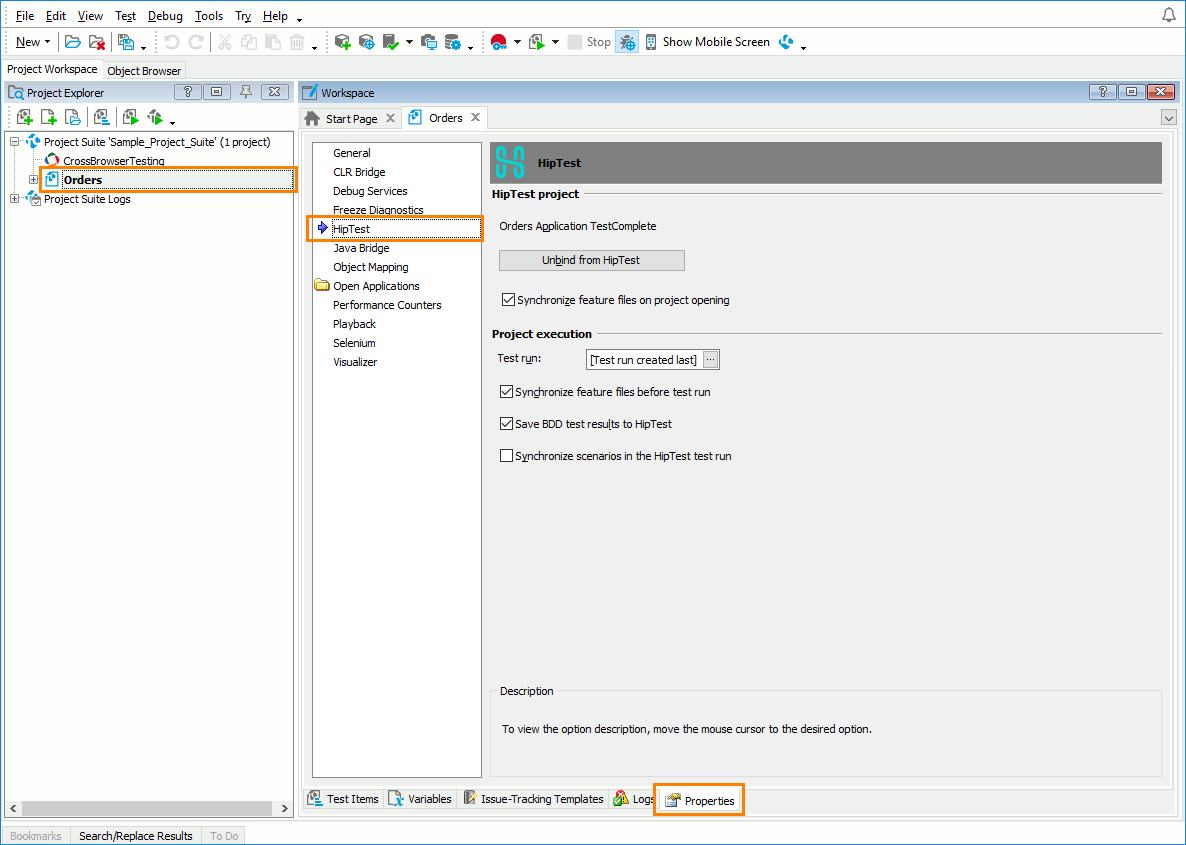The image size is (1186, 845).
Task: Click the Close project red-X folder icon
Action: [x=97, y=42]
